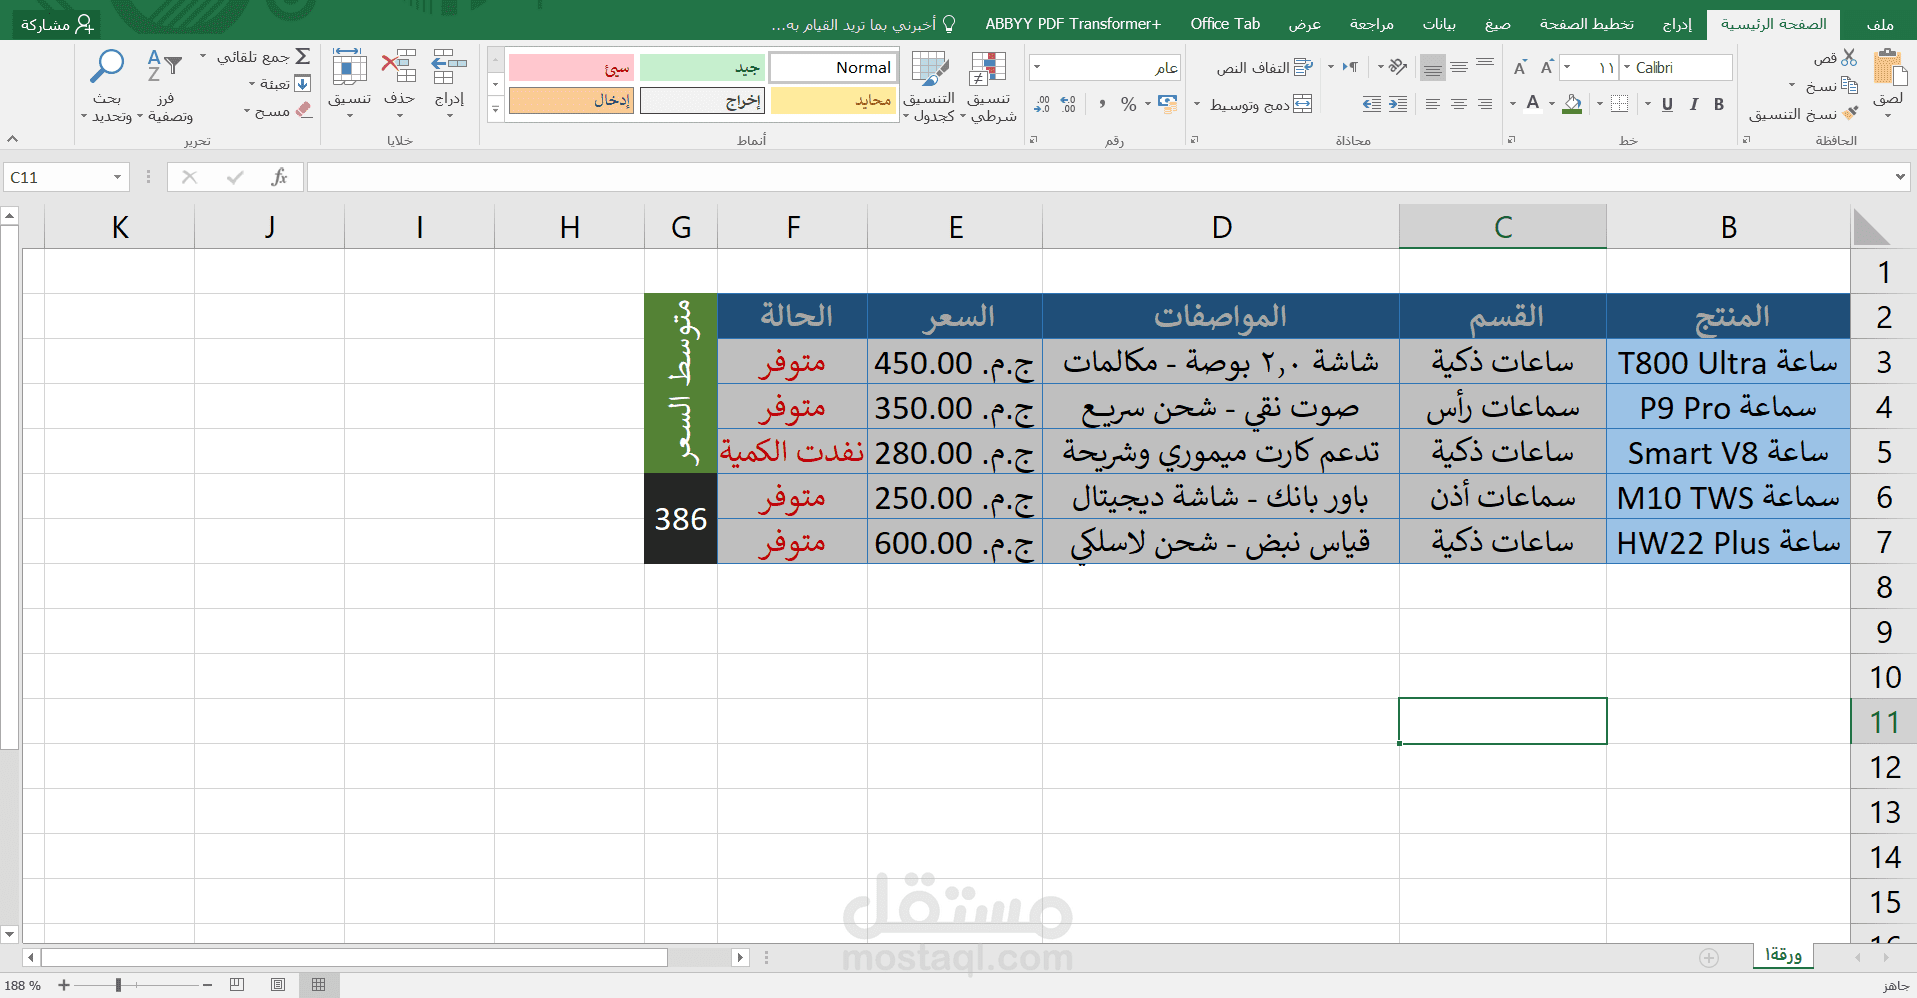The height and width of the screenshot is (998, 1917).
Task: Apply the Normal cell style
Action: click(834, 67)
